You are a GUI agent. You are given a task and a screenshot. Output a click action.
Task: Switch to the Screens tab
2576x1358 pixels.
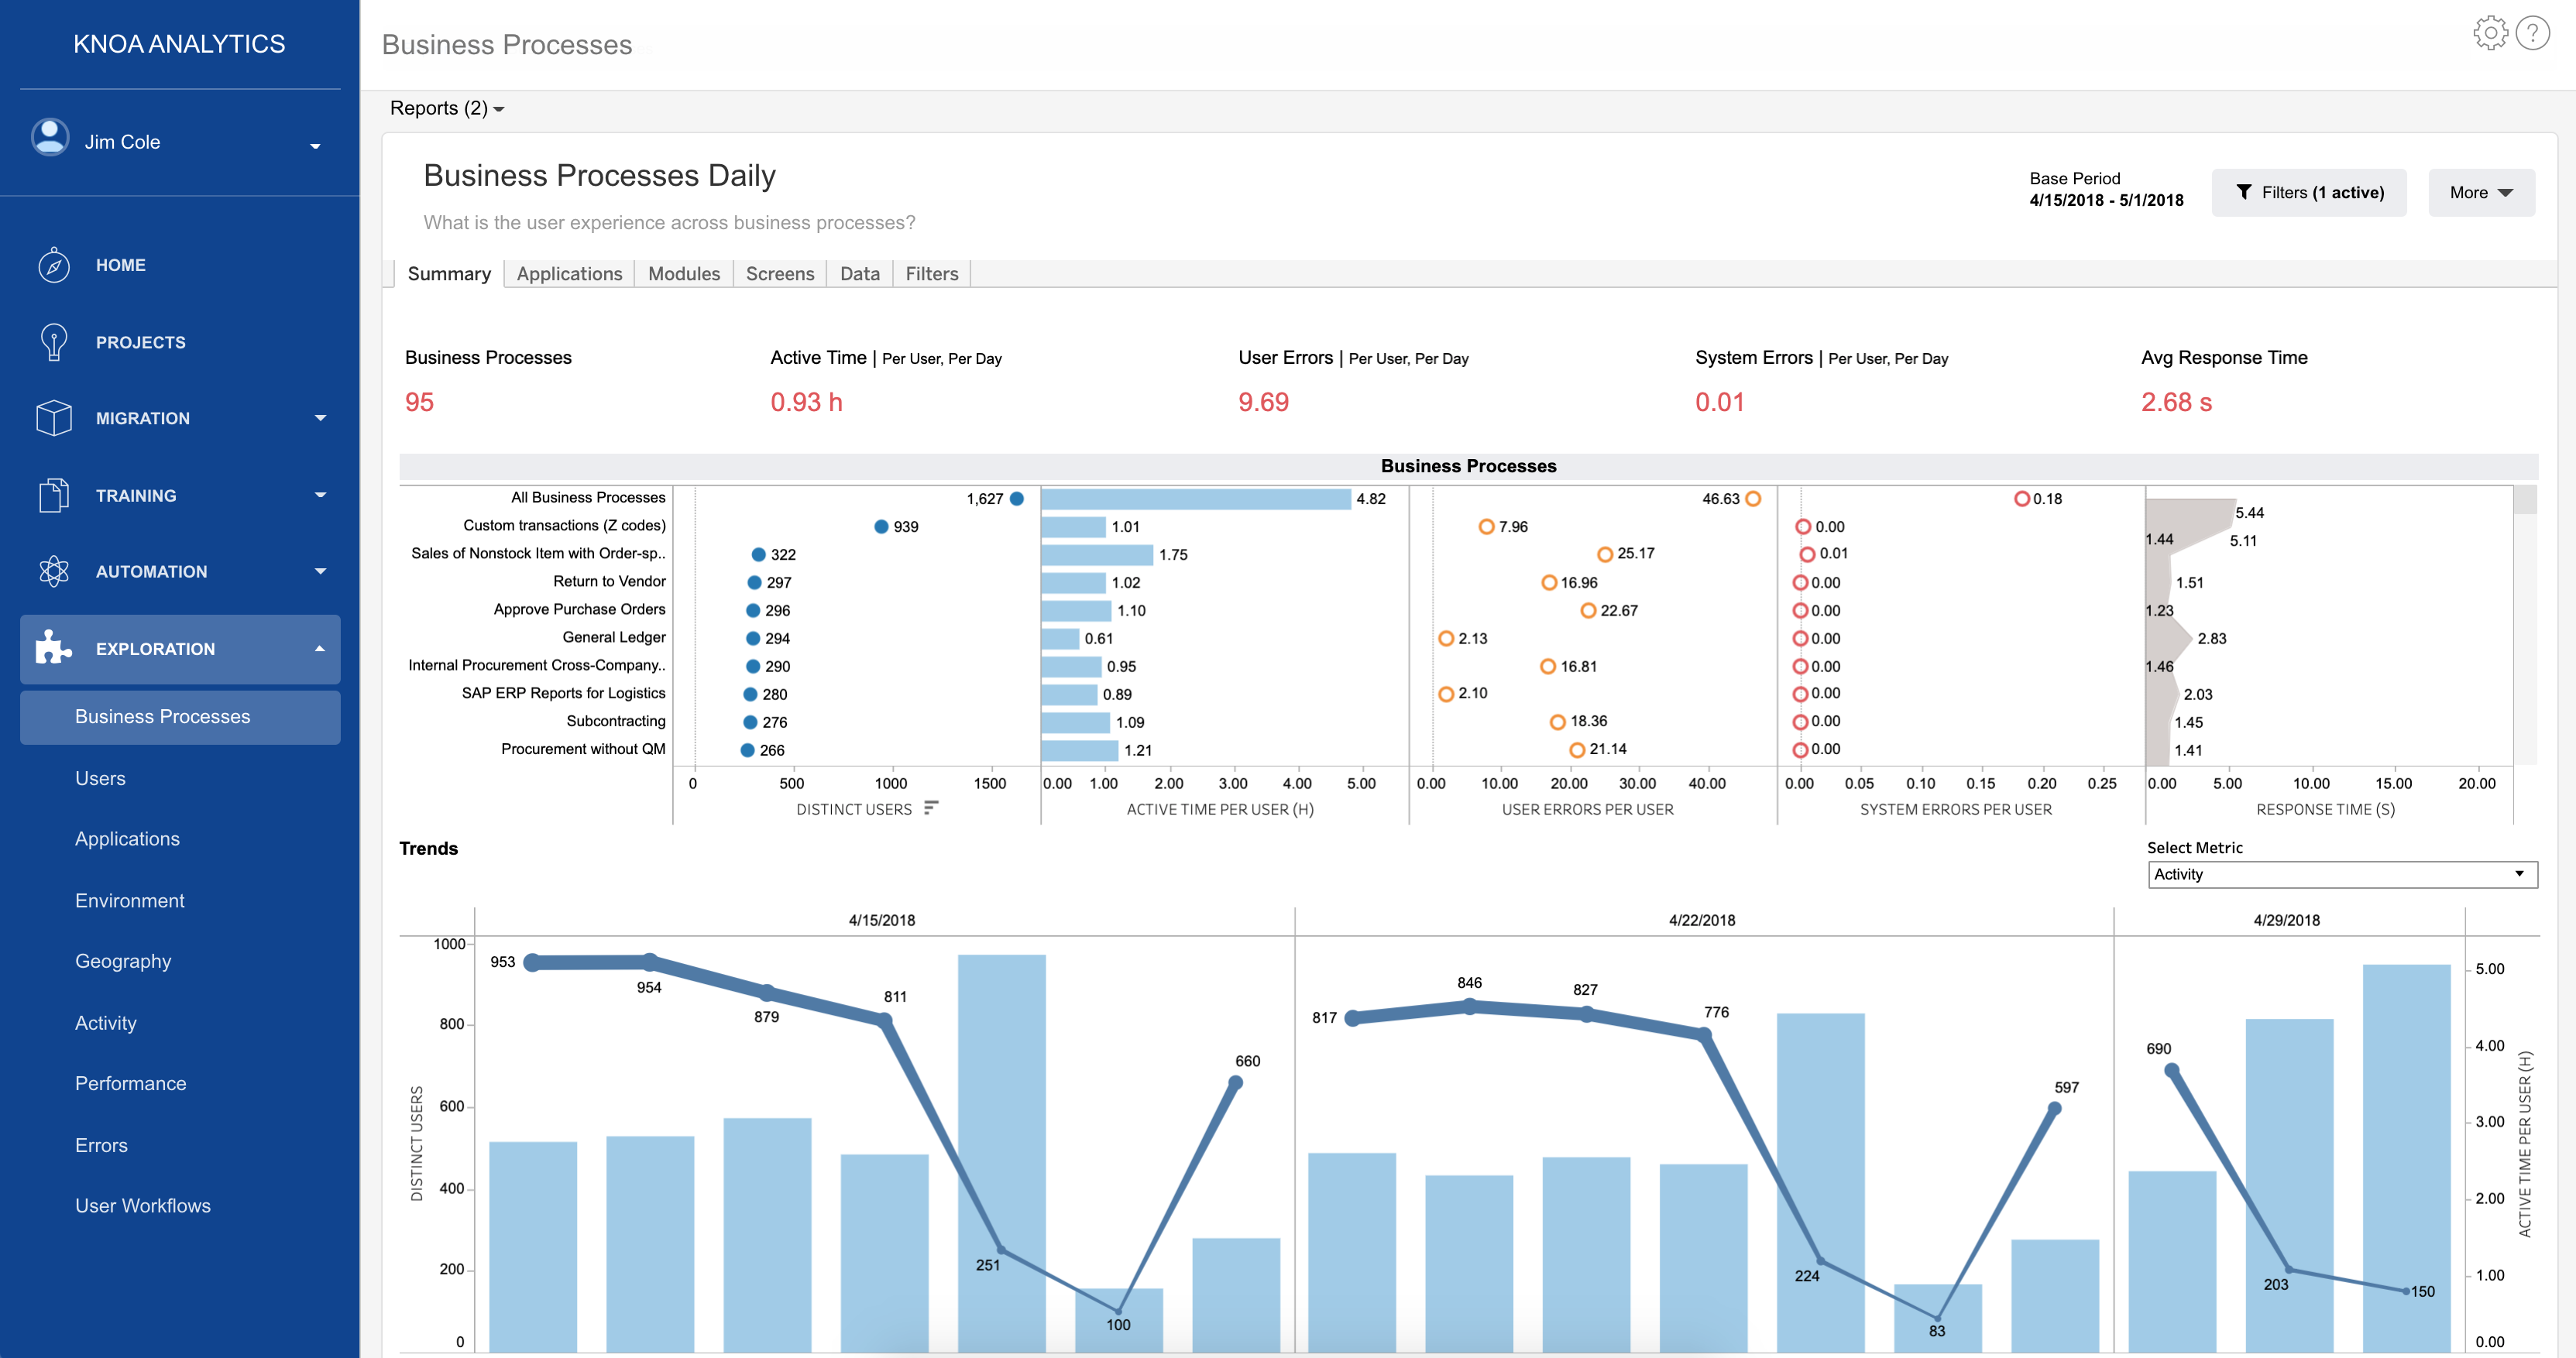pyautogui.click(x=779, y=274)
